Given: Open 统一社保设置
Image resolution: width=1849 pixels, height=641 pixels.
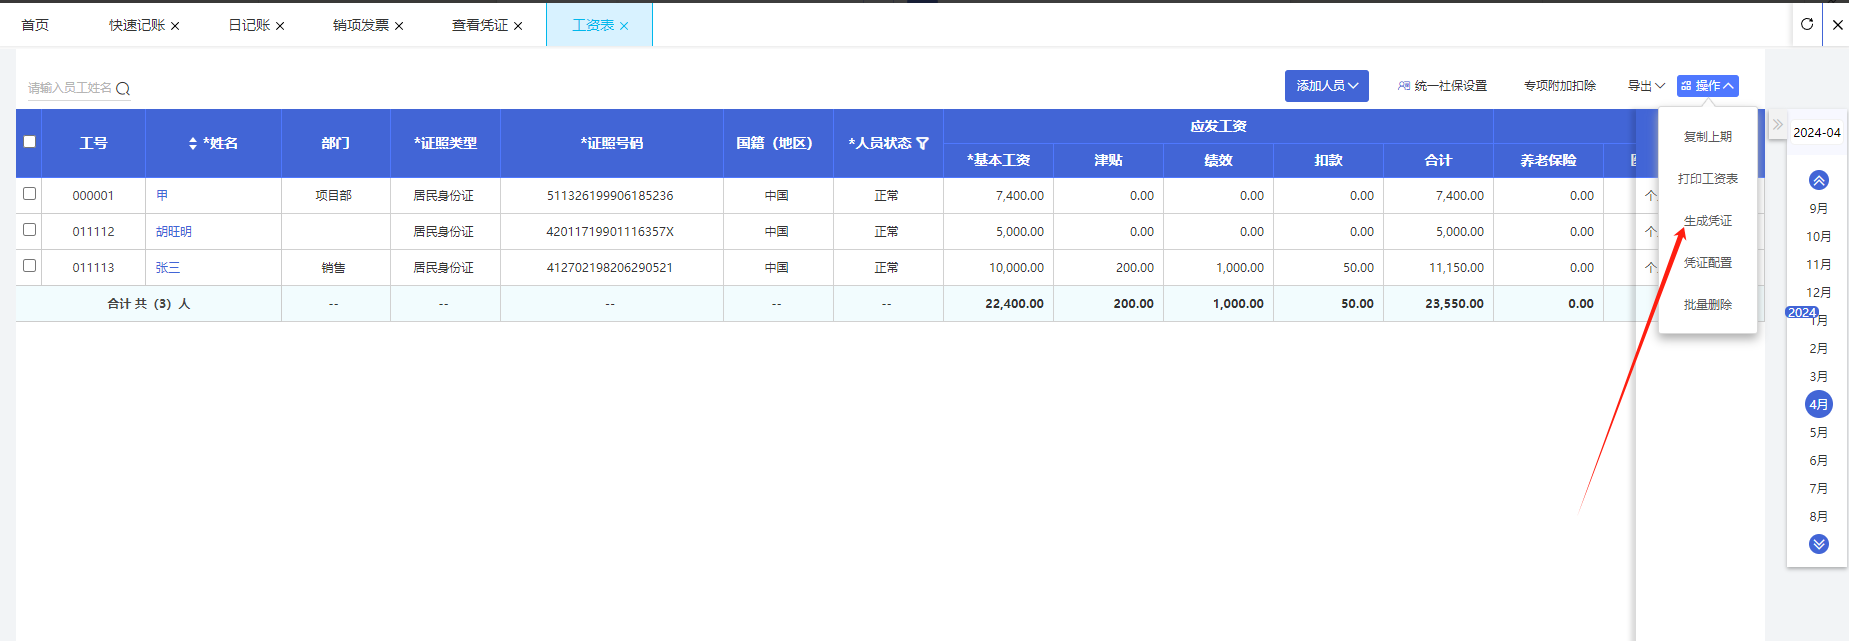Looking at the screenshot, I should pos(1442,86).
